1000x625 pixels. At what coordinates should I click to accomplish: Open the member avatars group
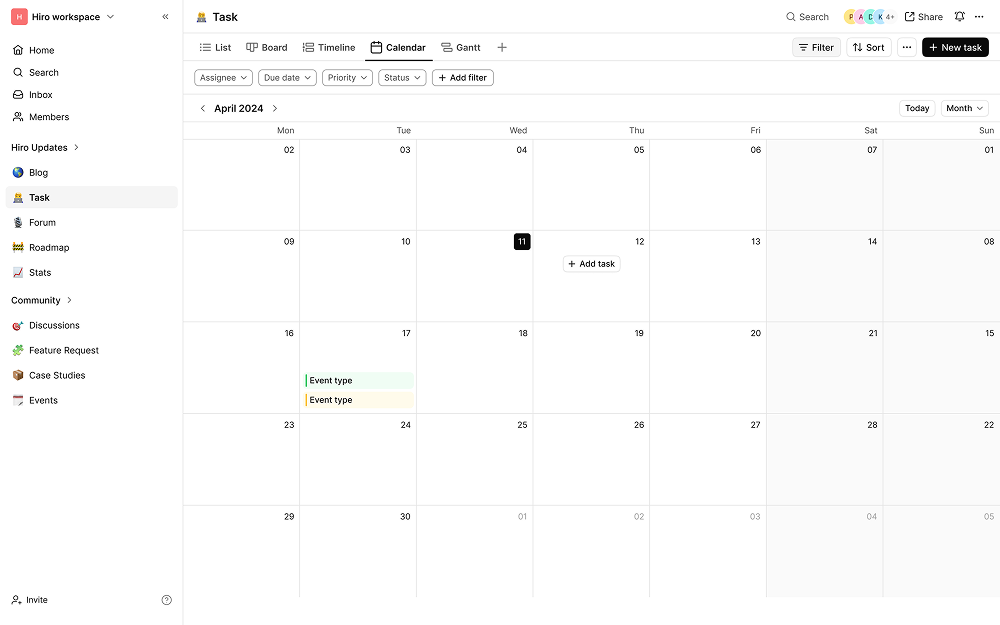coord(869,17)
